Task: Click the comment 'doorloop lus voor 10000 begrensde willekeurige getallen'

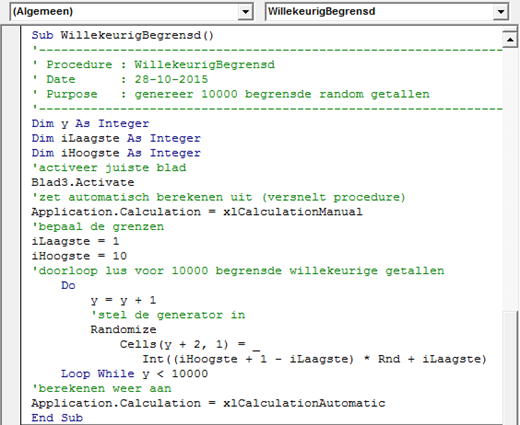Action: (x=238, y=271)
